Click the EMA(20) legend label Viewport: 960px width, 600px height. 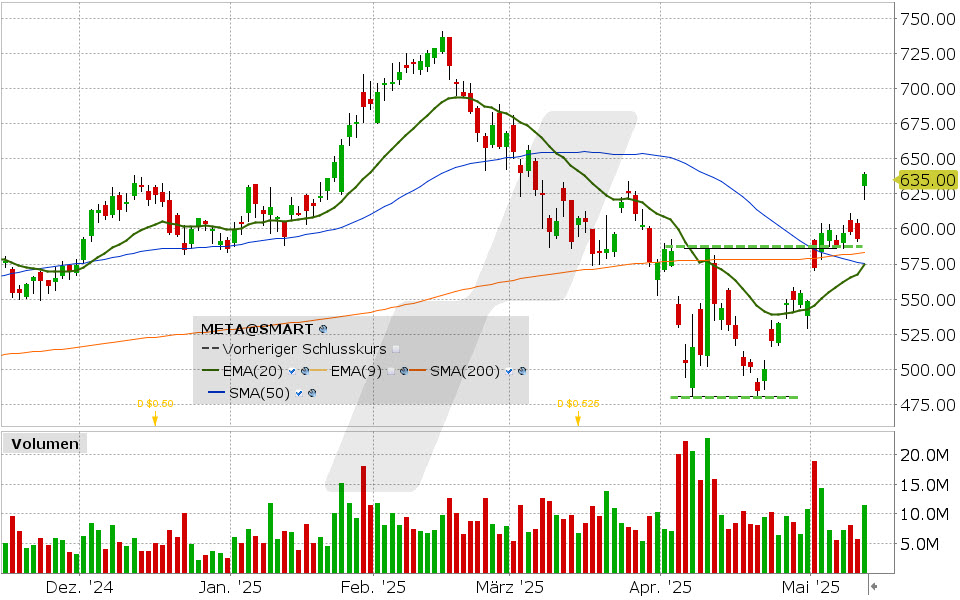tap(253, 371)
